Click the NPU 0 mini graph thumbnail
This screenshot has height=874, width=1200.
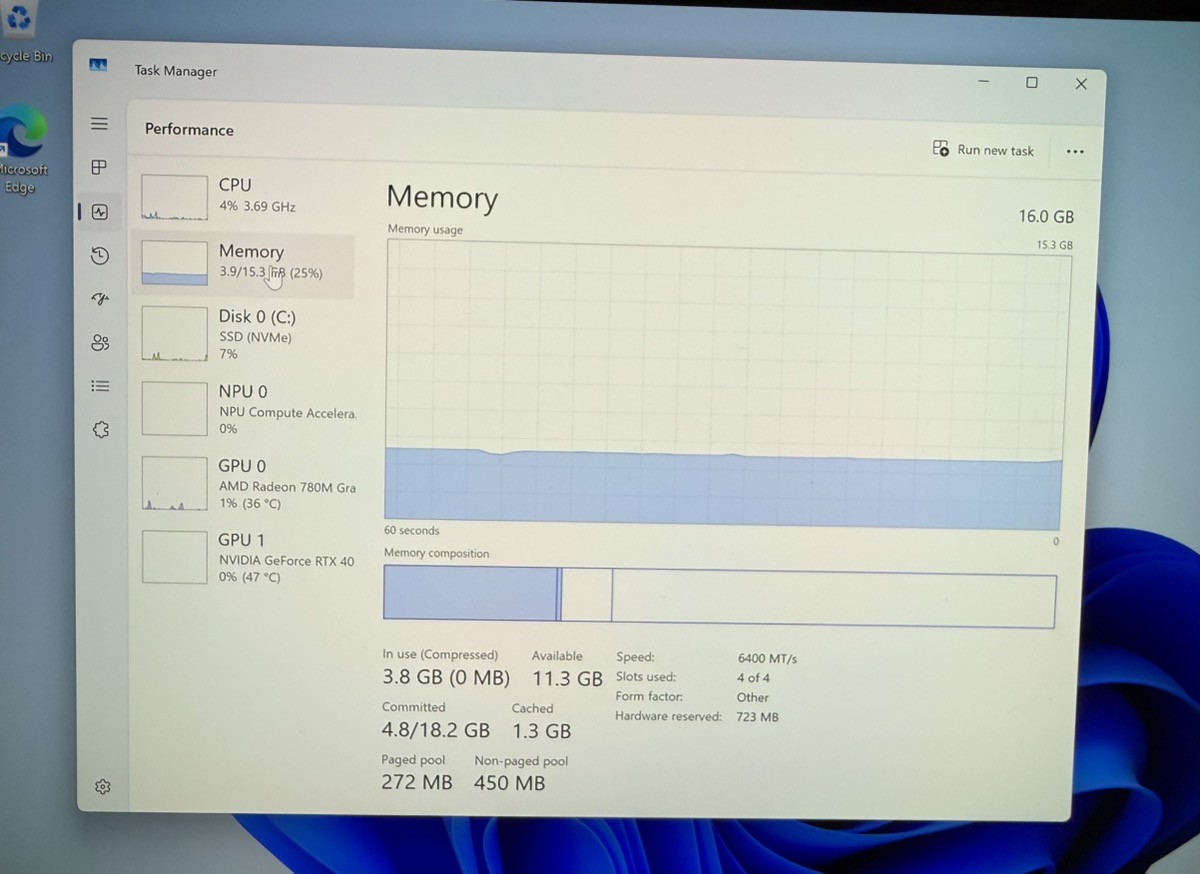[x=174, y=408]
